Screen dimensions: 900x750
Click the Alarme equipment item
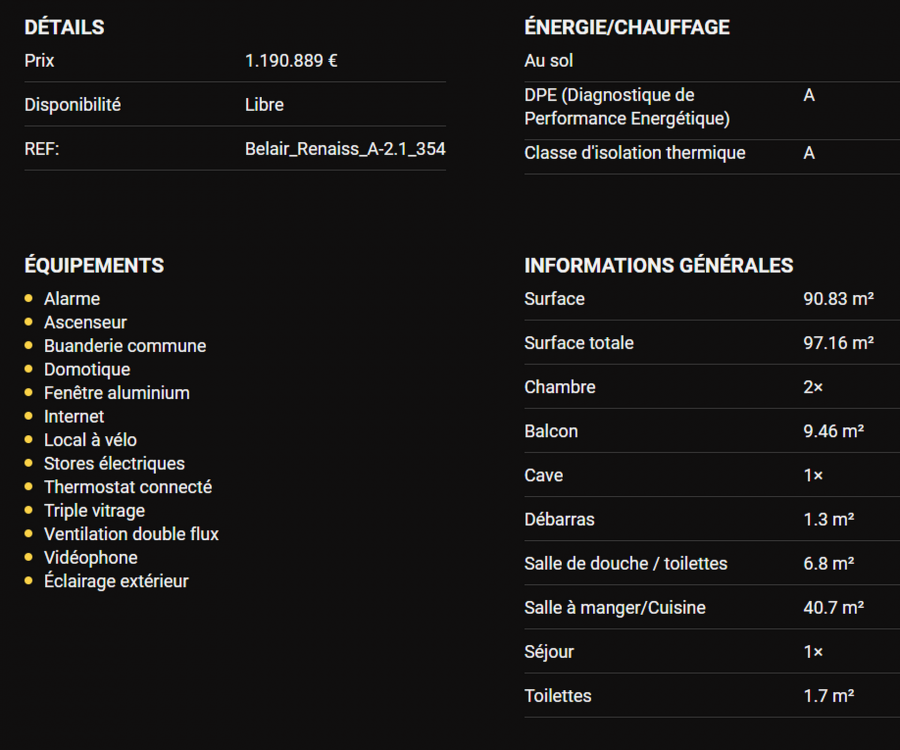click(72, 299)
